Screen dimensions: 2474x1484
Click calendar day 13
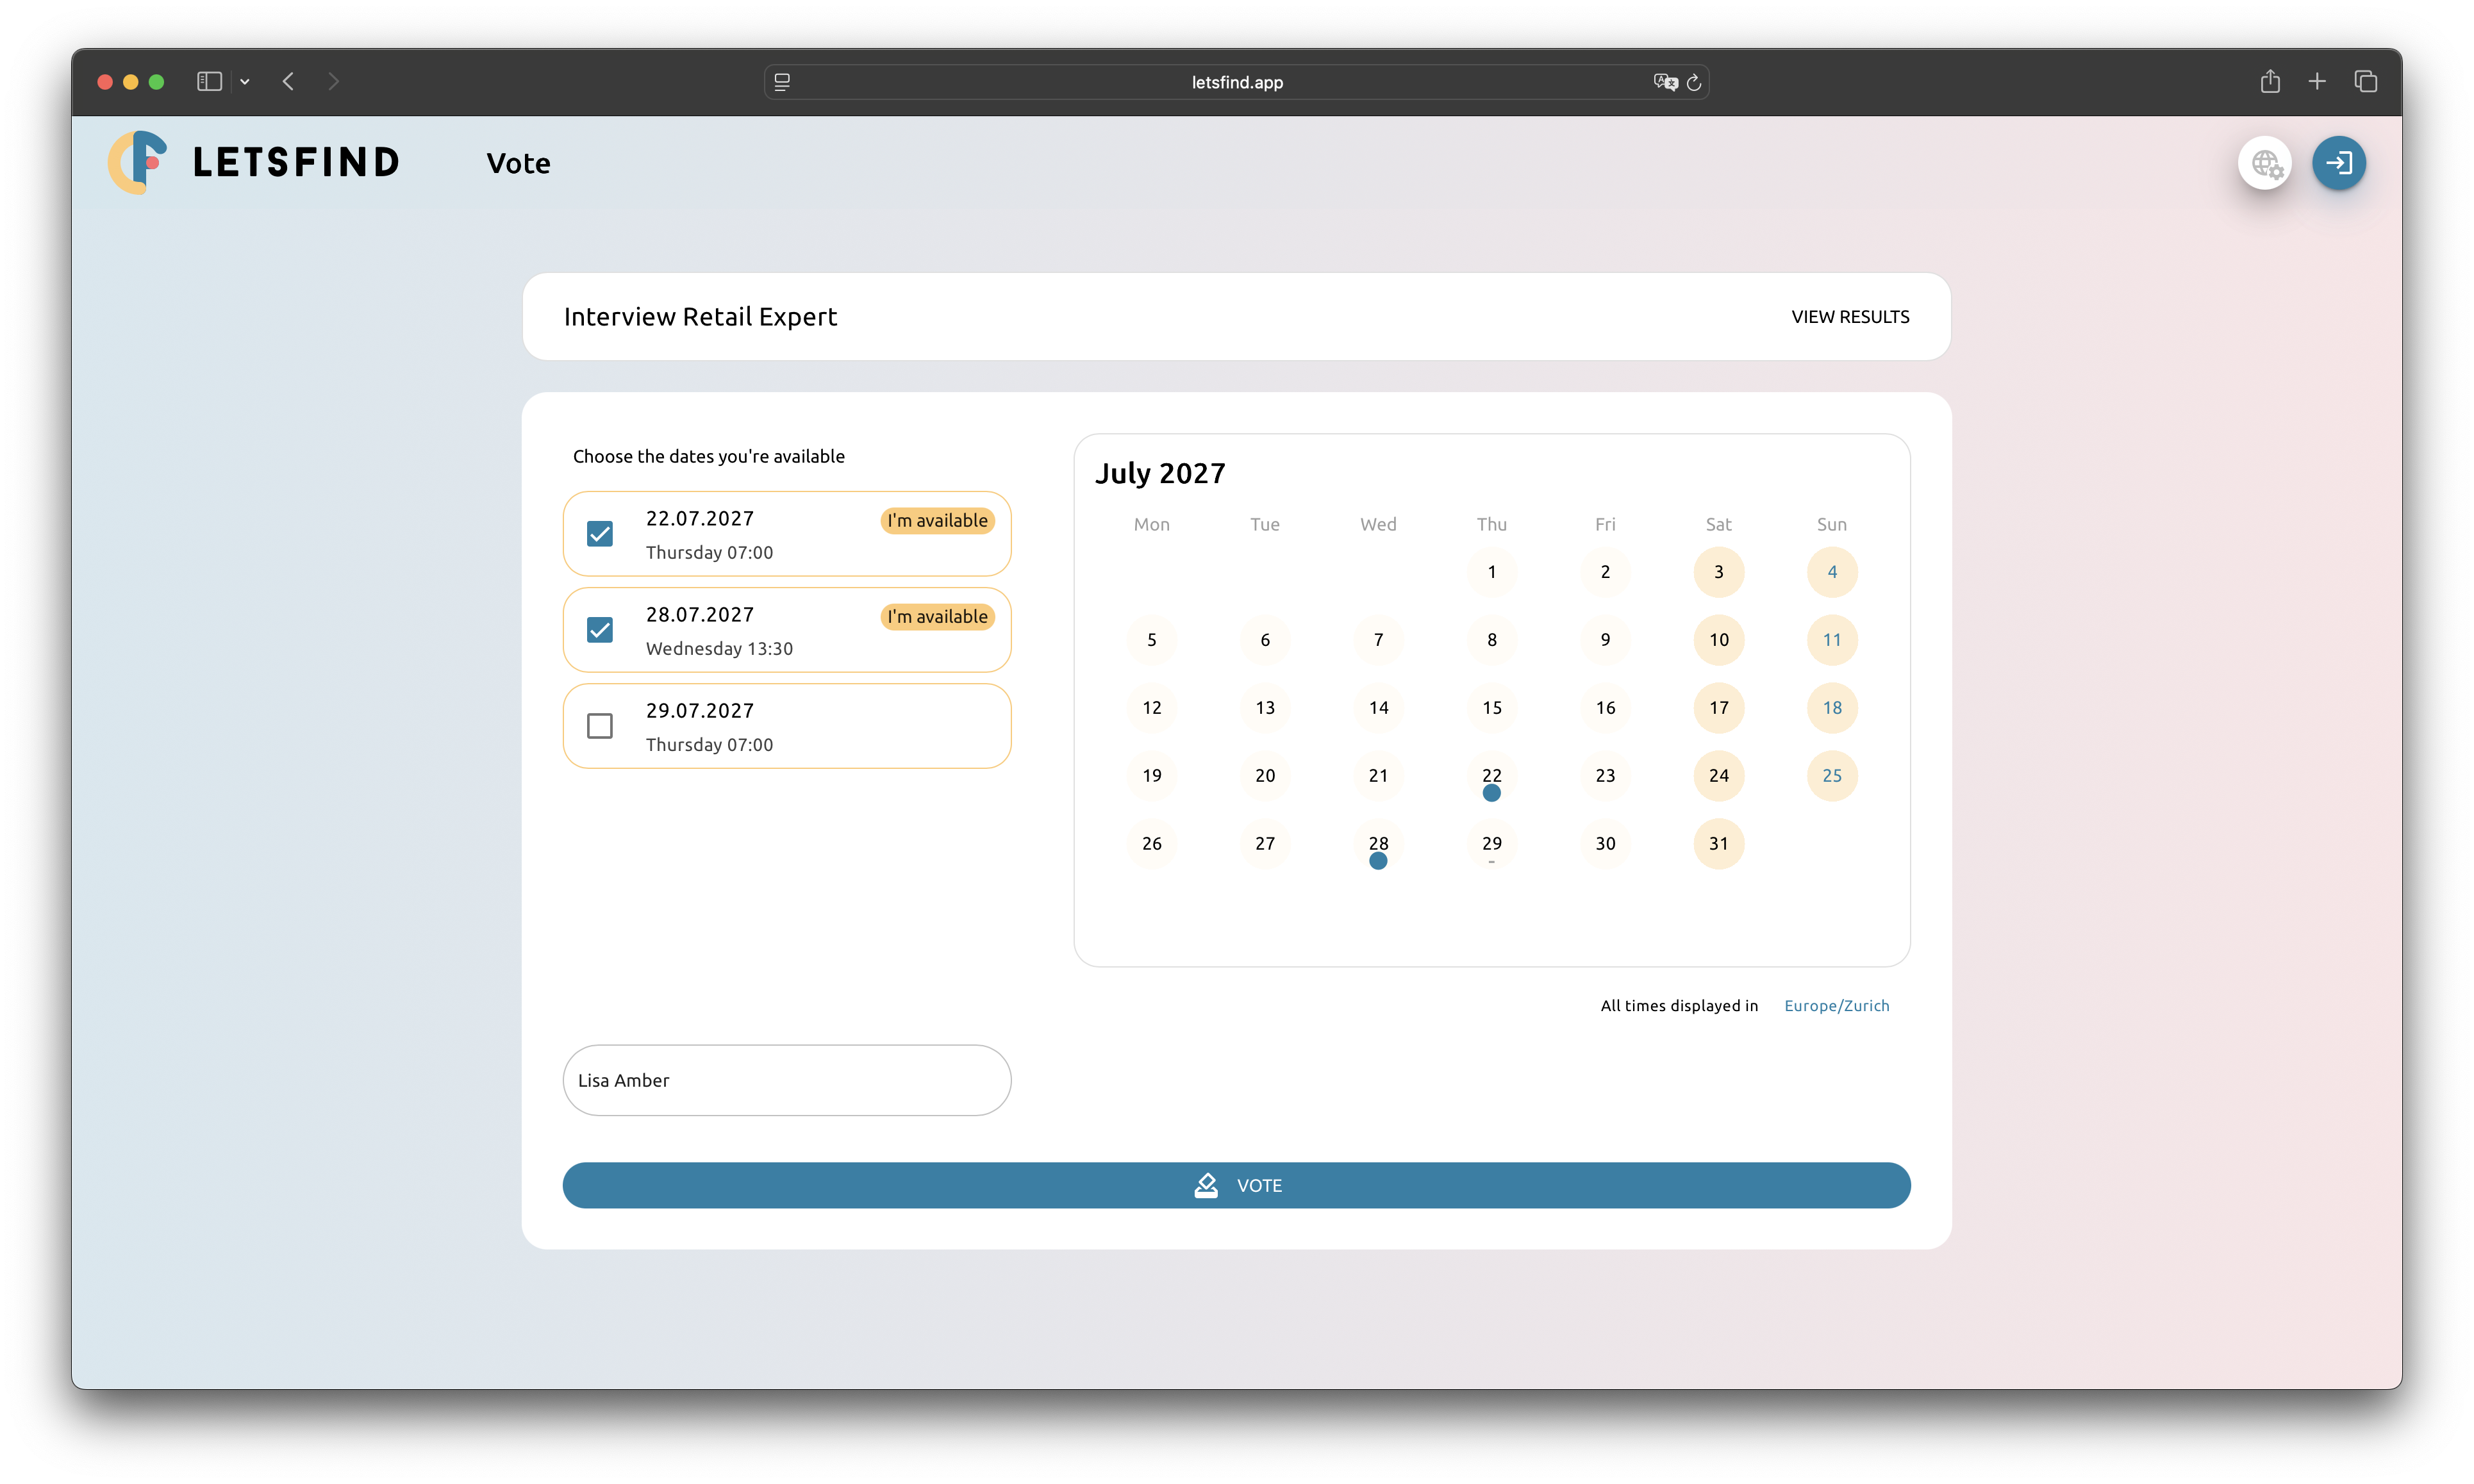1265,708
